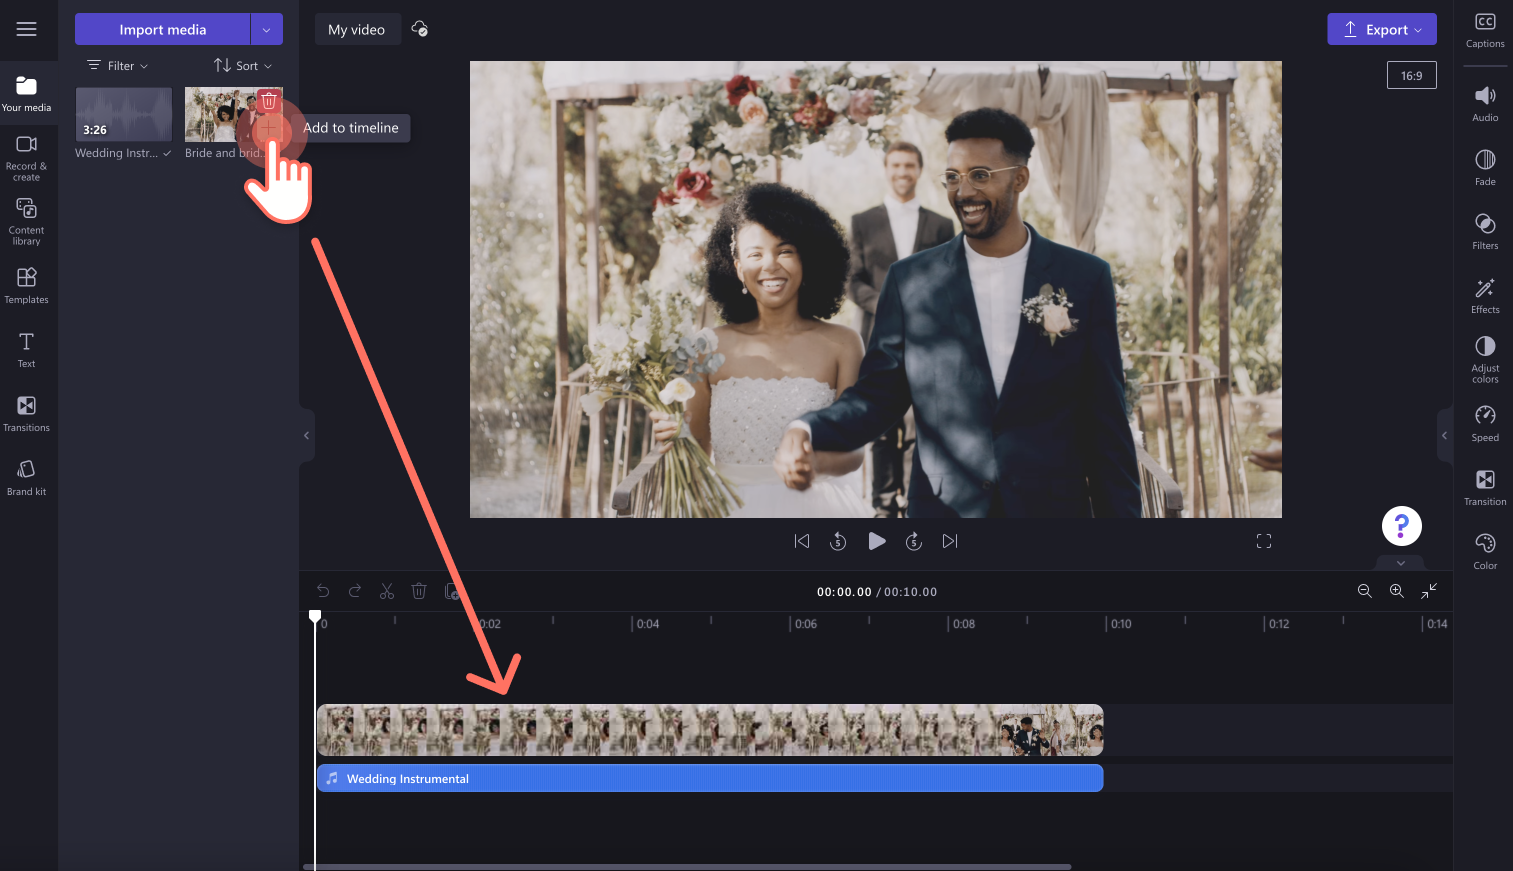Viewport: 1513px width, 871px height.
Task: Click the timeline playhead handle
Action: [x=315, y=617]
